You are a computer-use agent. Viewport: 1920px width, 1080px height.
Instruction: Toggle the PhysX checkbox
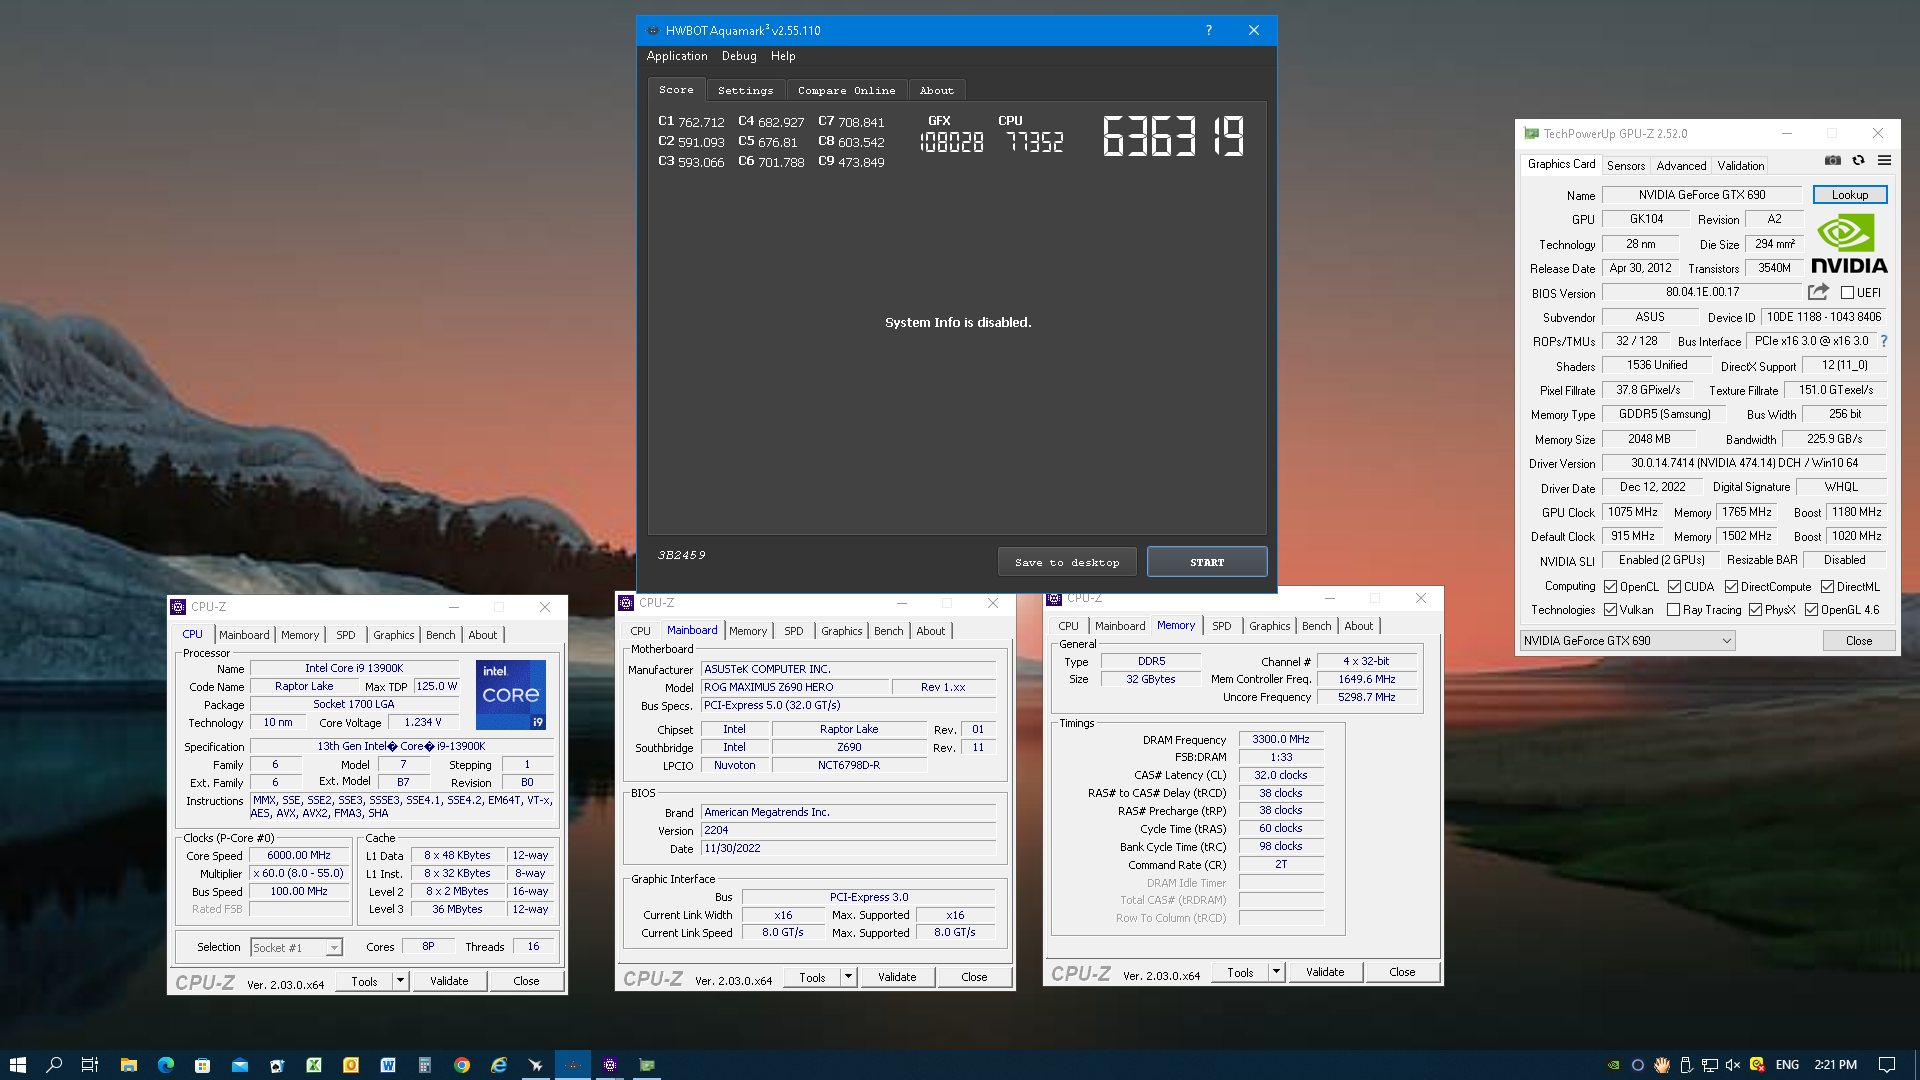[x=1755, y=610]
